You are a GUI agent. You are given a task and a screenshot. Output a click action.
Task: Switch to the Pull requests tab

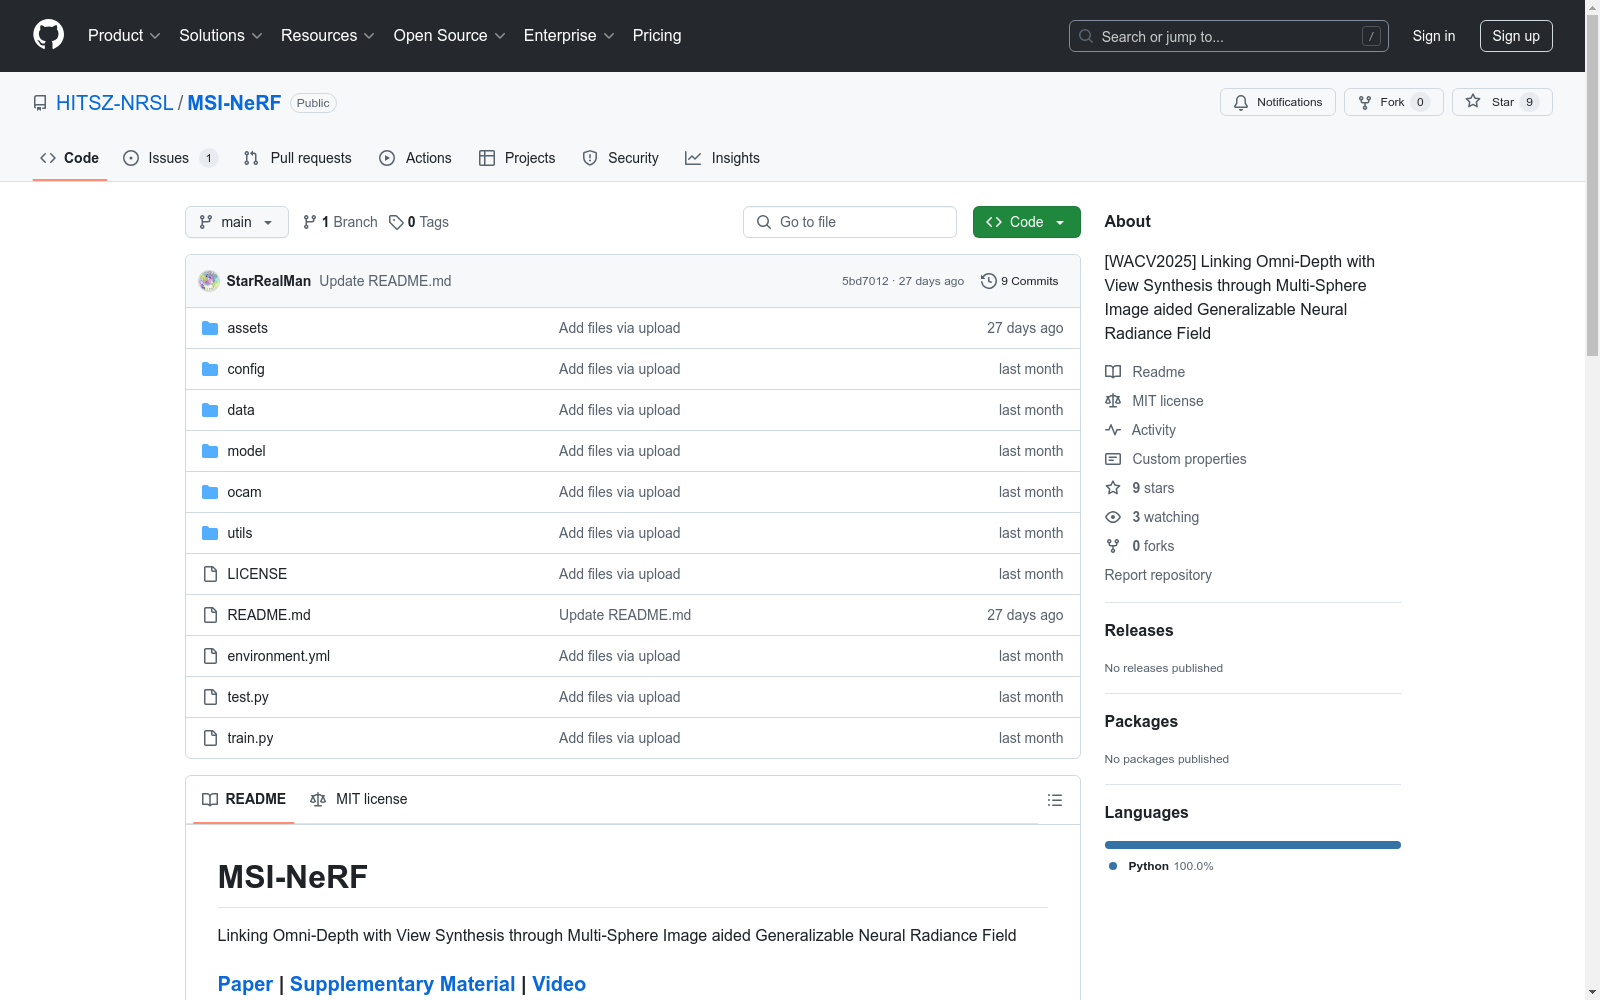click(298, 158)
